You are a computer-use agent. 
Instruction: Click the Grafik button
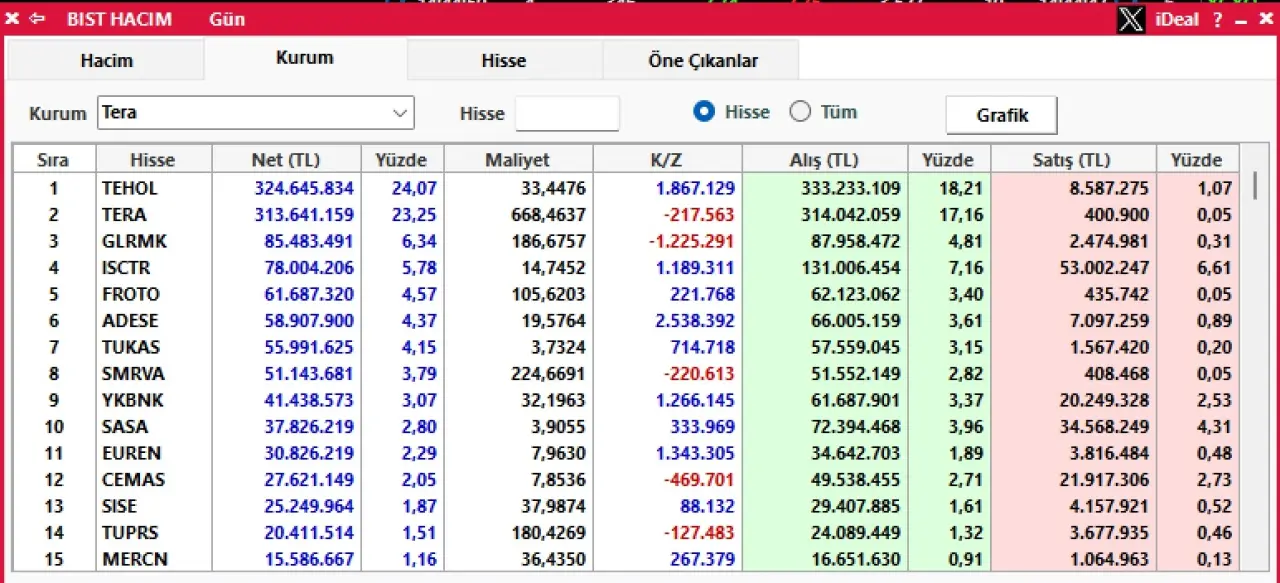point(1001,115)
